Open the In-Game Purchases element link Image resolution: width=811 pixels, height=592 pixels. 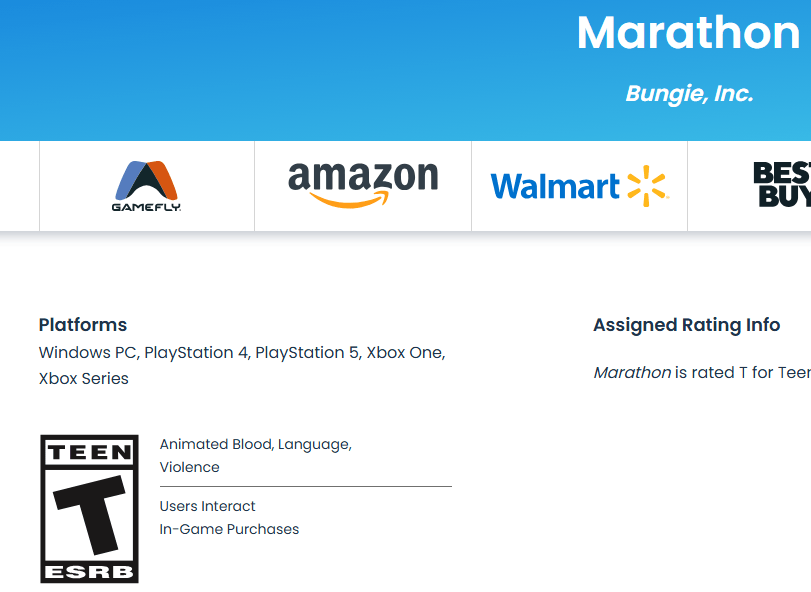coord(229,529)
